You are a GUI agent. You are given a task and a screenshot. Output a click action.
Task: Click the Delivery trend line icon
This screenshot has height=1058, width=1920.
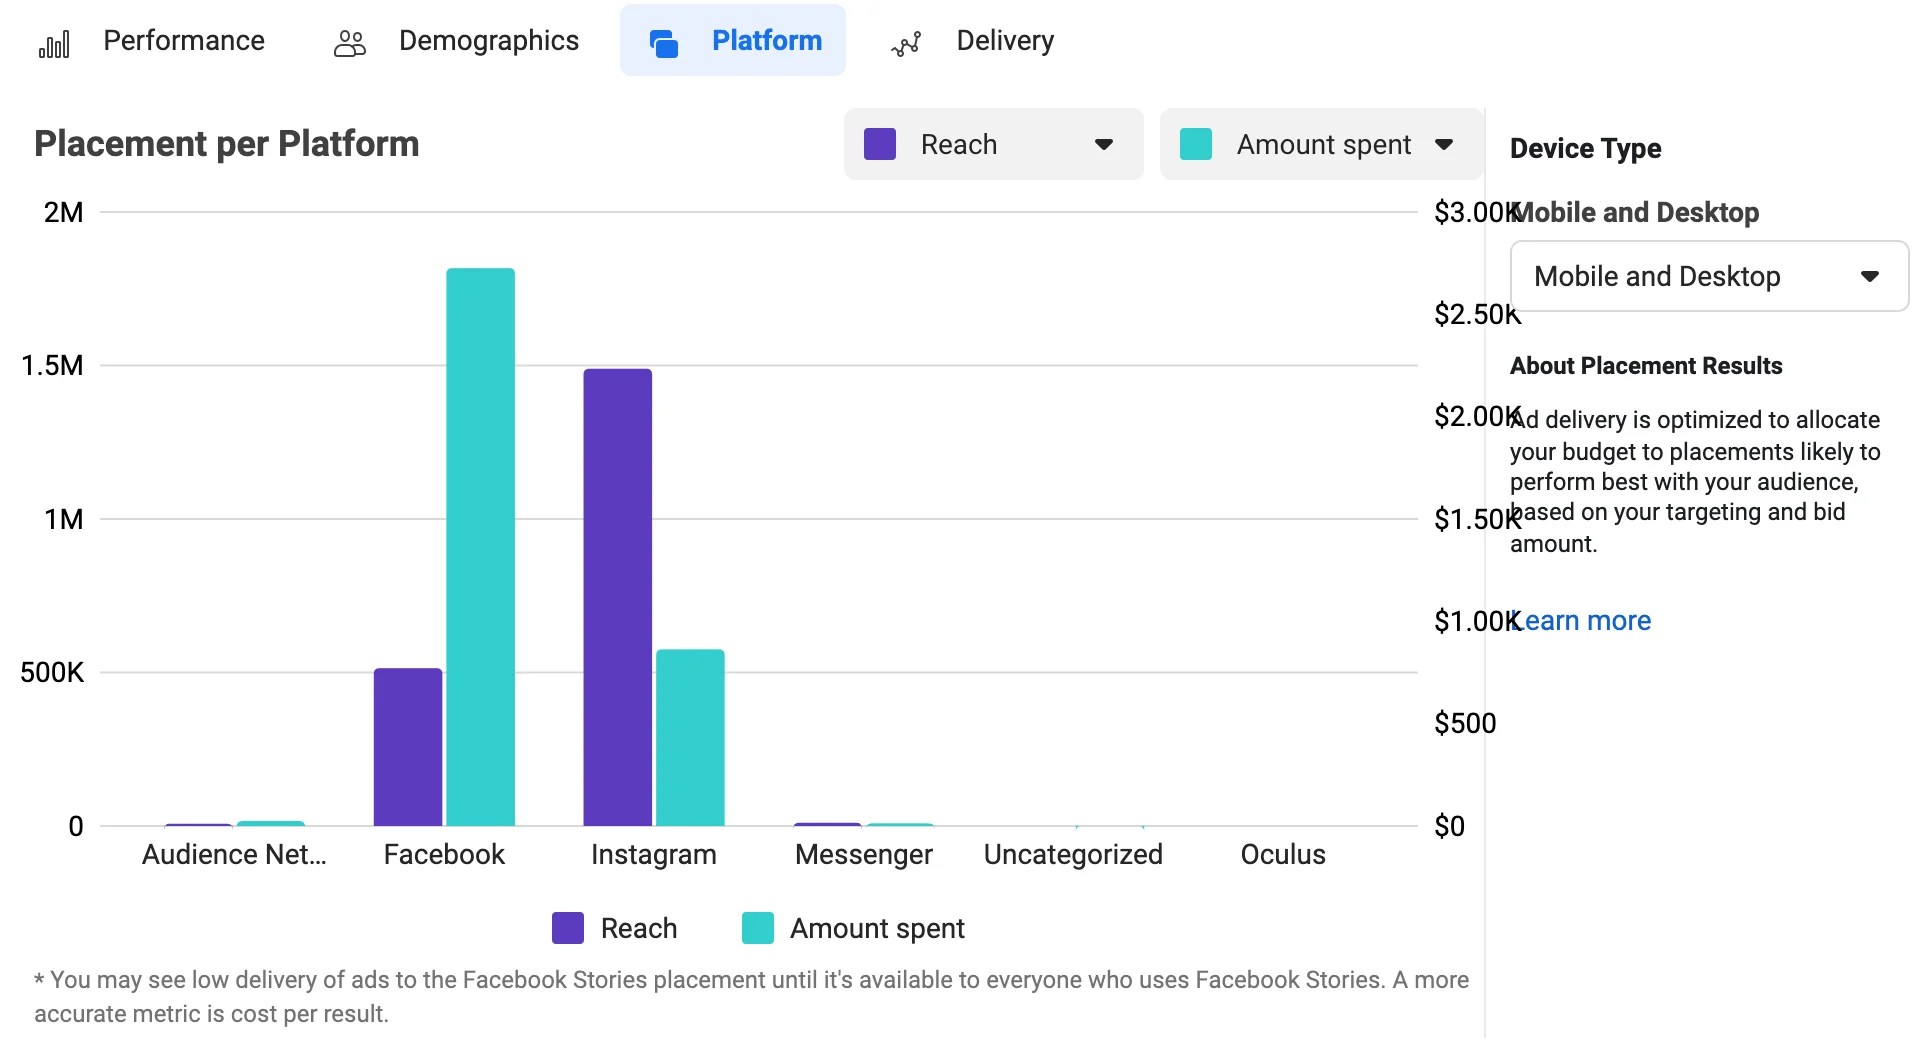(x=905, y=42)
